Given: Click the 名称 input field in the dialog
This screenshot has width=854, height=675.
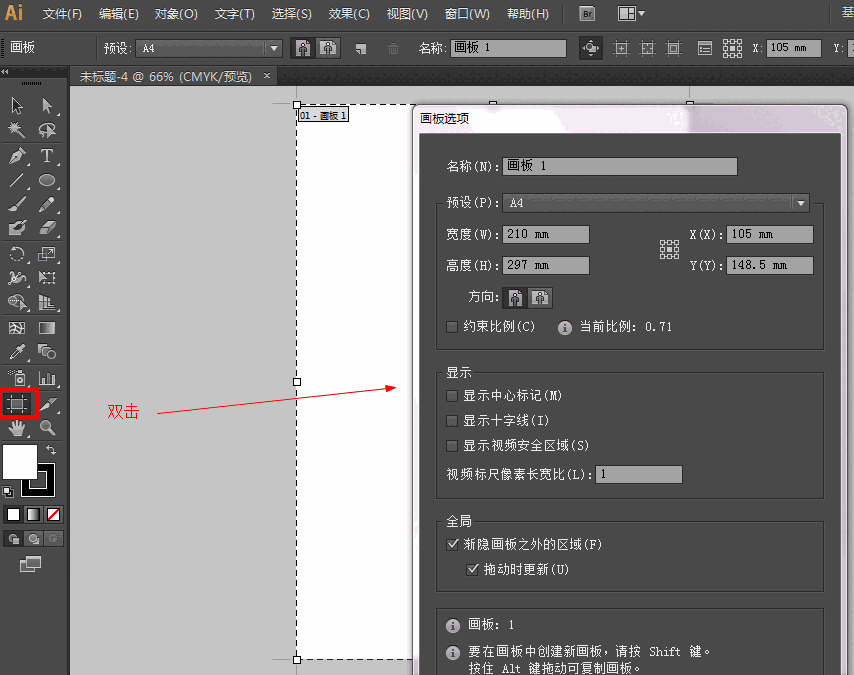Looking at the screenshot, I should [x=620, y=166].
